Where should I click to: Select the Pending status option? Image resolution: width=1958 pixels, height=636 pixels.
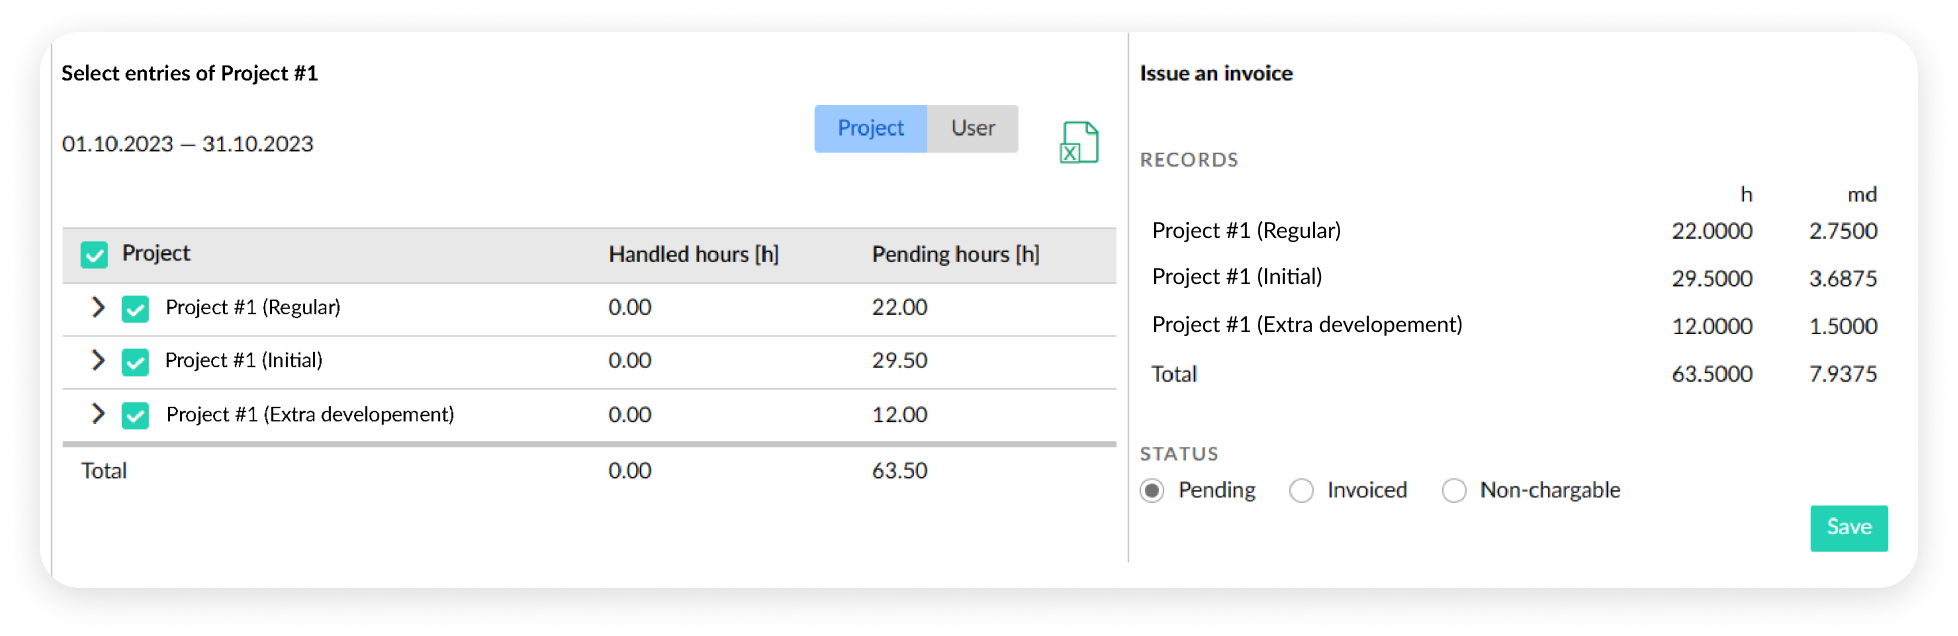[x=1152, y=491]
